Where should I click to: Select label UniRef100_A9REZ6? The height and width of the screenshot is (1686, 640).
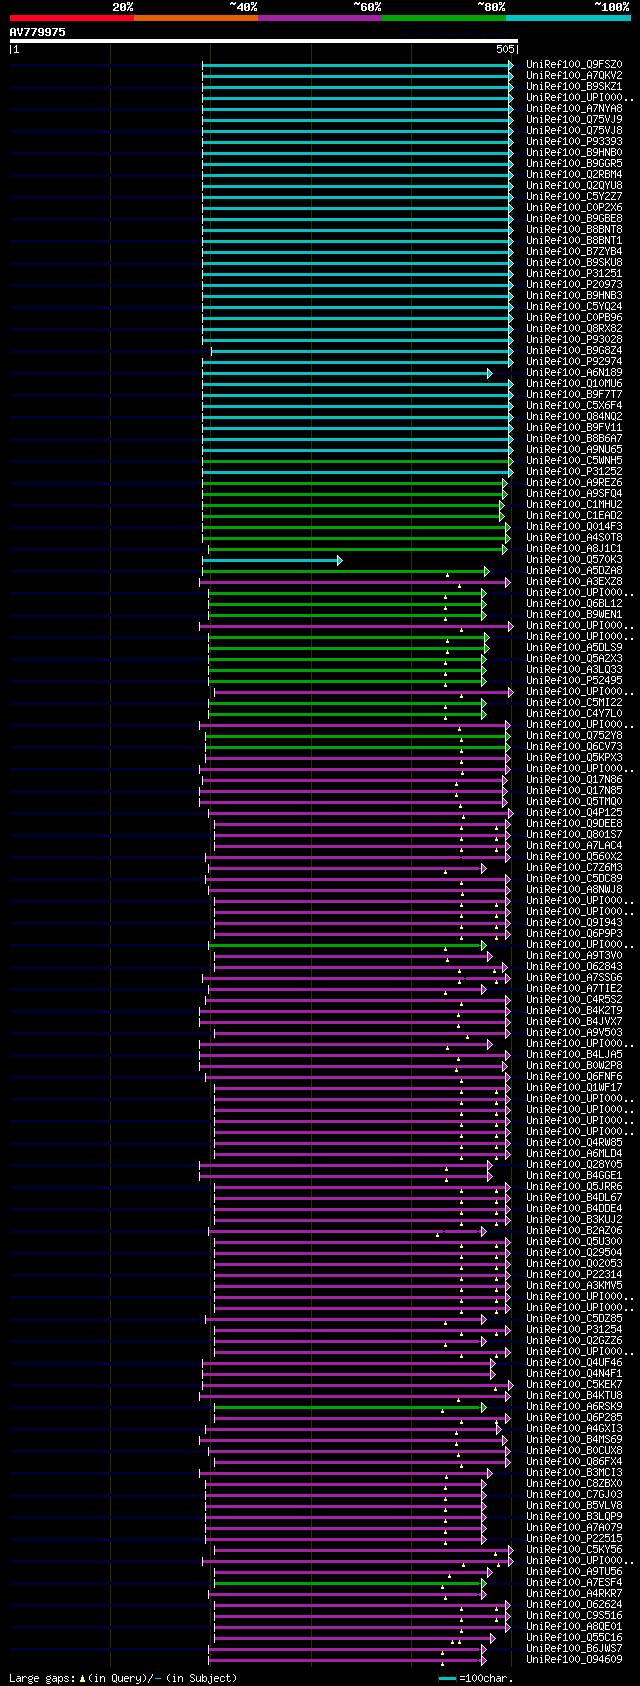[574, 482]
